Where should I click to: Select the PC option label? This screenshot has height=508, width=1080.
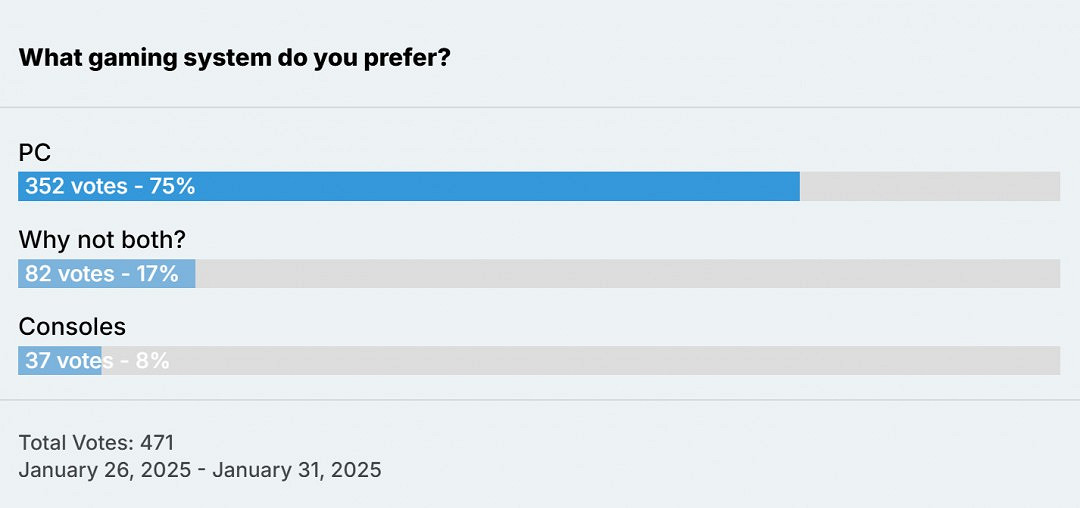click(35, 153)
